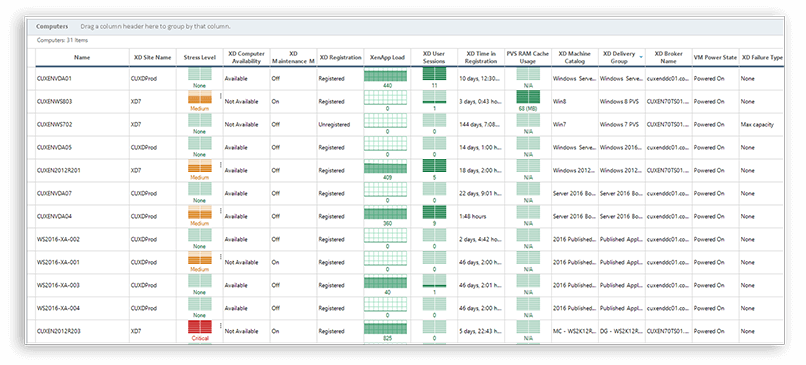Image resolution: width=806 pixels, height=365 pixels.
Task: Click the VM Power State column header
Action: click(x=715, y=58)
